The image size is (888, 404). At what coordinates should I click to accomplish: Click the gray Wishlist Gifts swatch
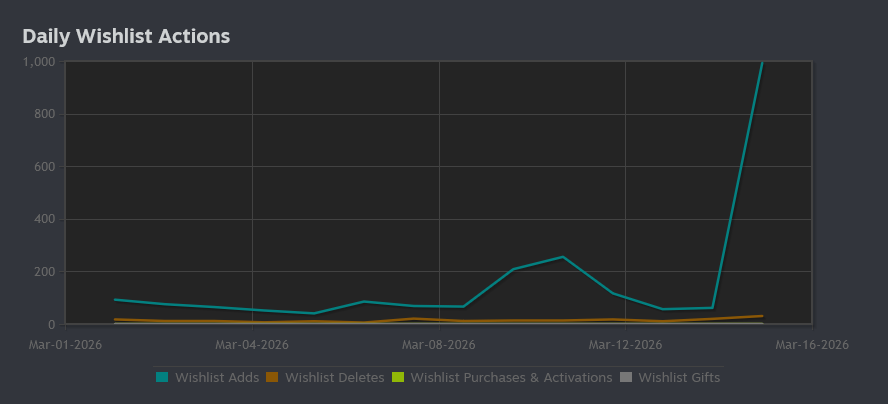pos(626,377)
